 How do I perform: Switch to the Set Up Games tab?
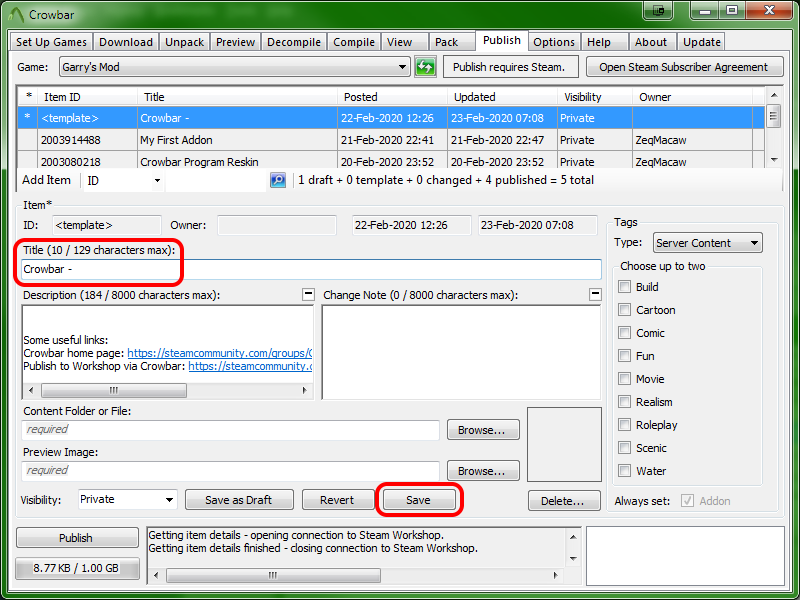pos(51,42)
